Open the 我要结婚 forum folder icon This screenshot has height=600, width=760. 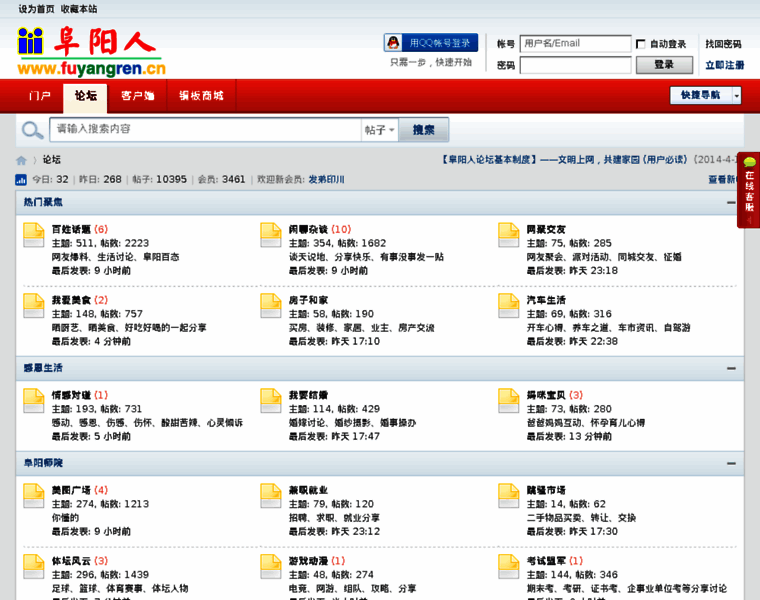point(271,401)
